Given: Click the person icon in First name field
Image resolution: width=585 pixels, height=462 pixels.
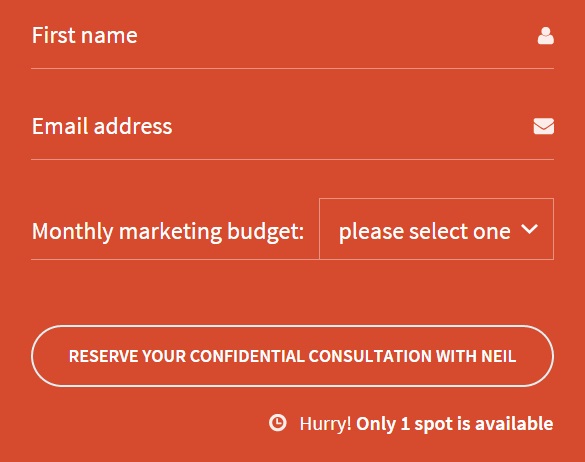Looking at the screenshot, I should tap(545, 36).
